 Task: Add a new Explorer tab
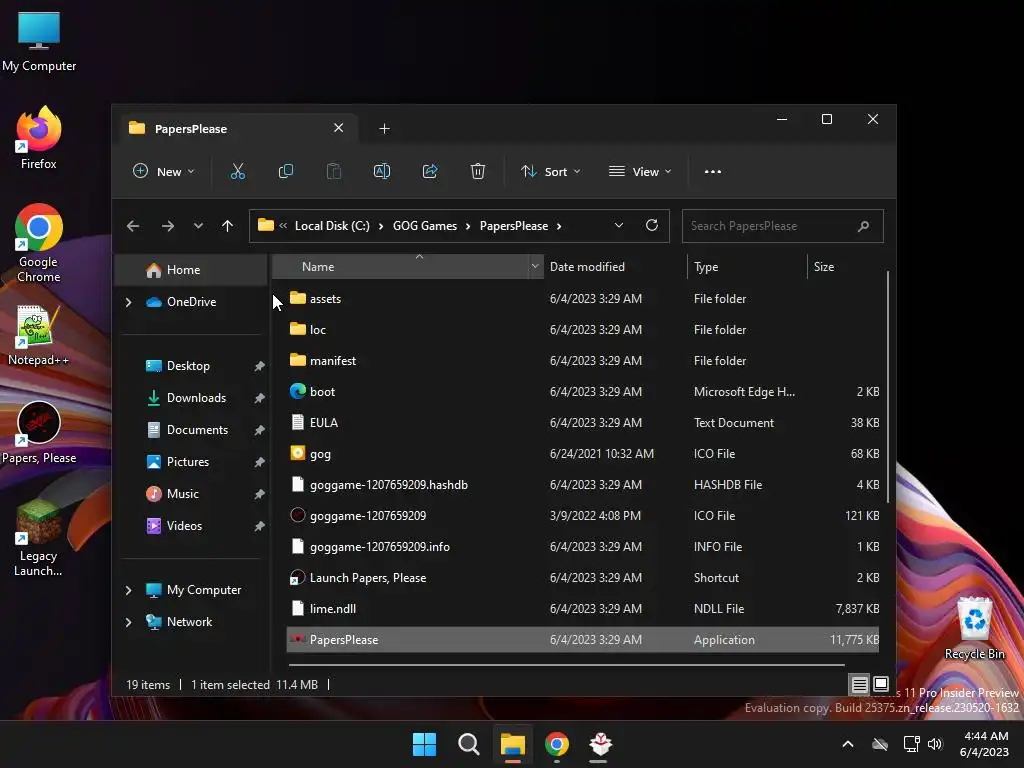pos(384,129)
